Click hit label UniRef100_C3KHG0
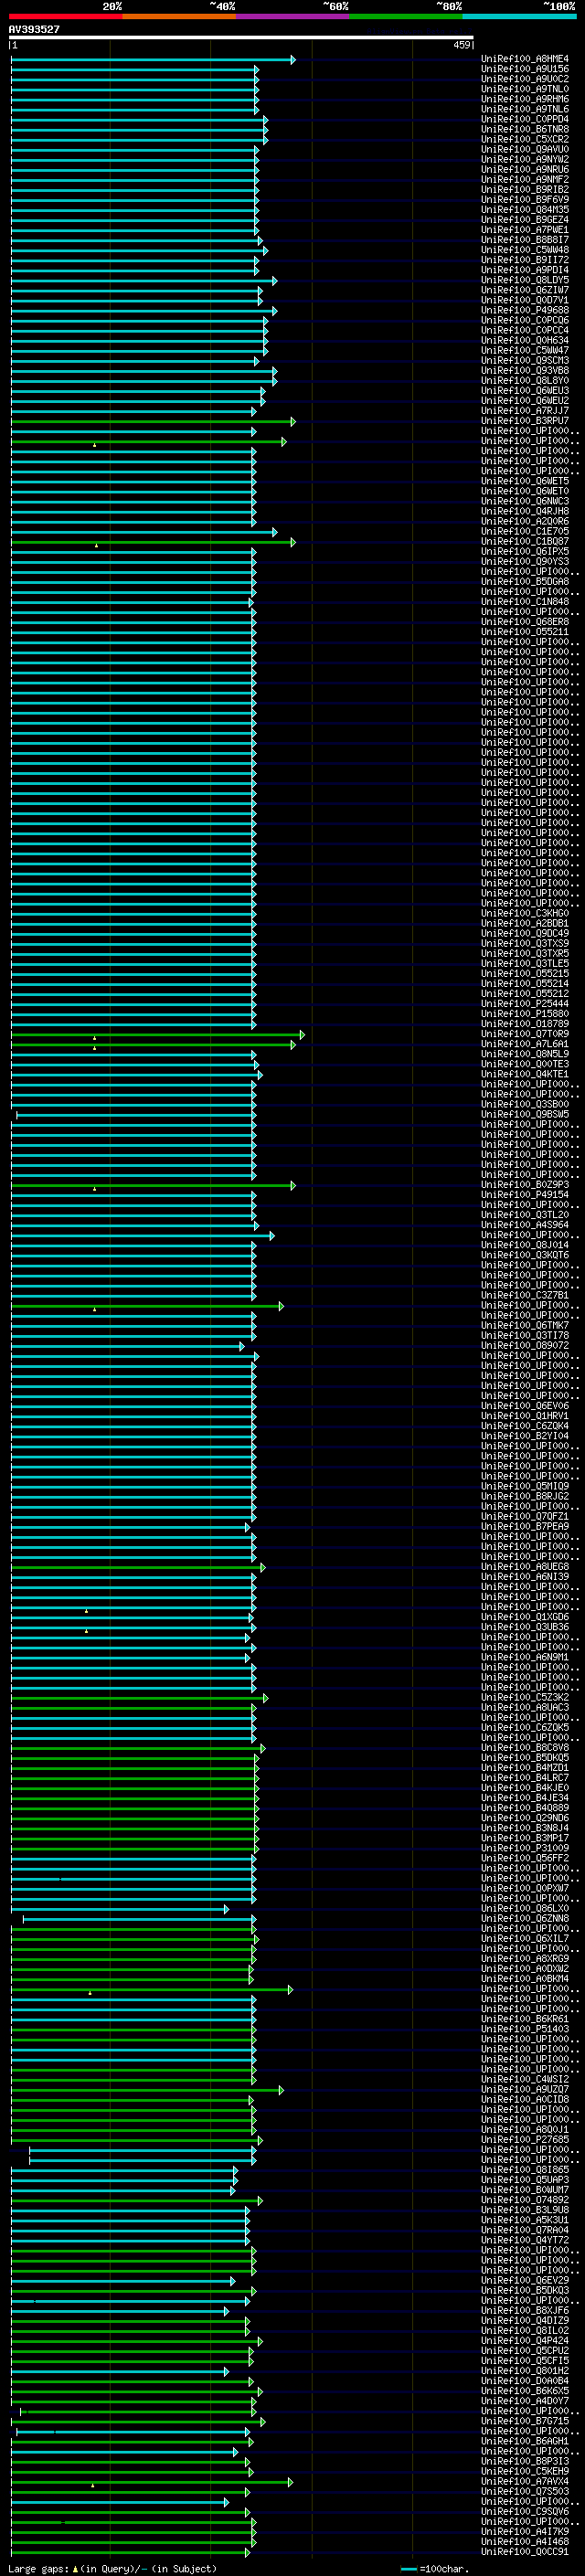This screenshot has width=585, height=2576. [x=524, y=913]
